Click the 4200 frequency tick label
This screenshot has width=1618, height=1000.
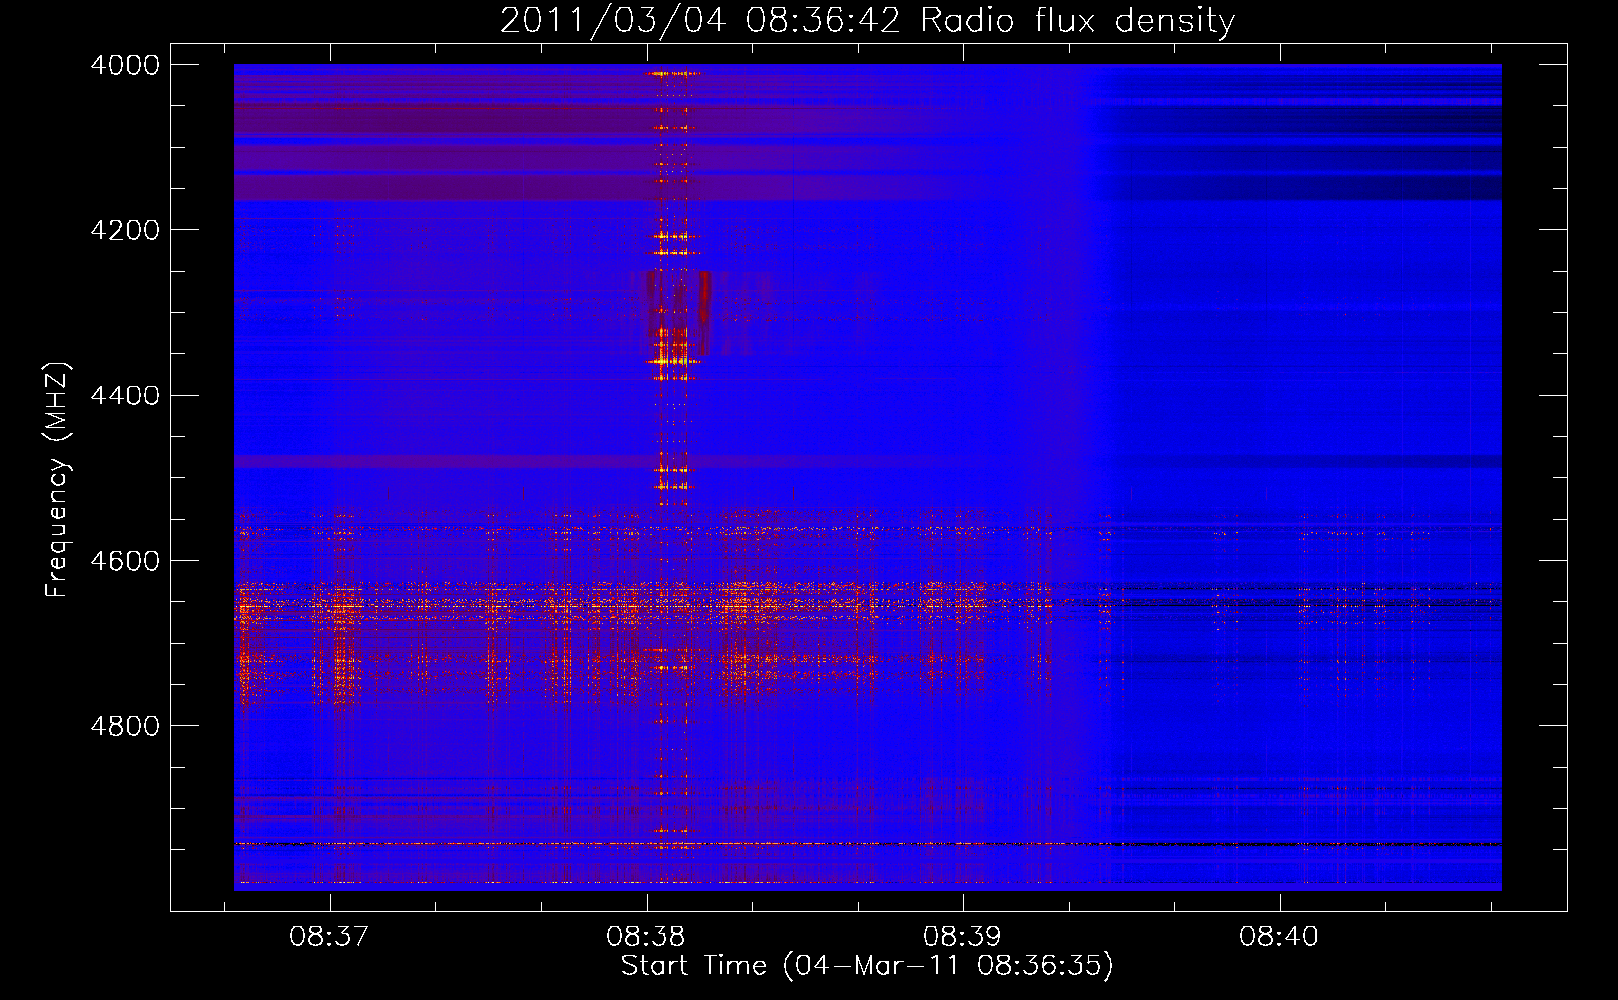(125, 230)
